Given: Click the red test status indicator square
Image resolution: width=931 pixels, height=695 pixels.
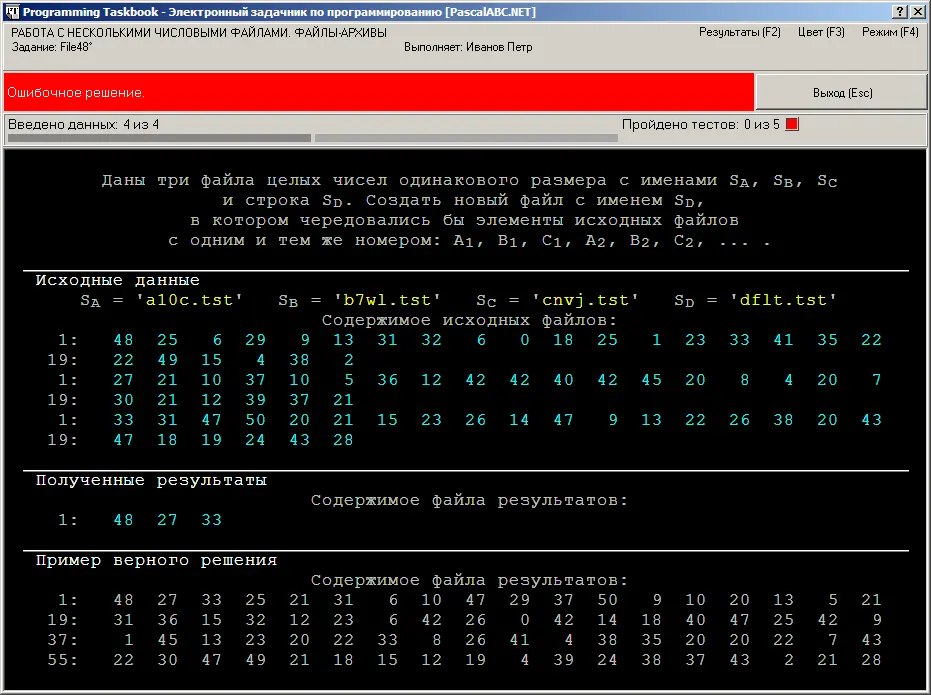Looking at the screenshot, I should click(792, 124).
